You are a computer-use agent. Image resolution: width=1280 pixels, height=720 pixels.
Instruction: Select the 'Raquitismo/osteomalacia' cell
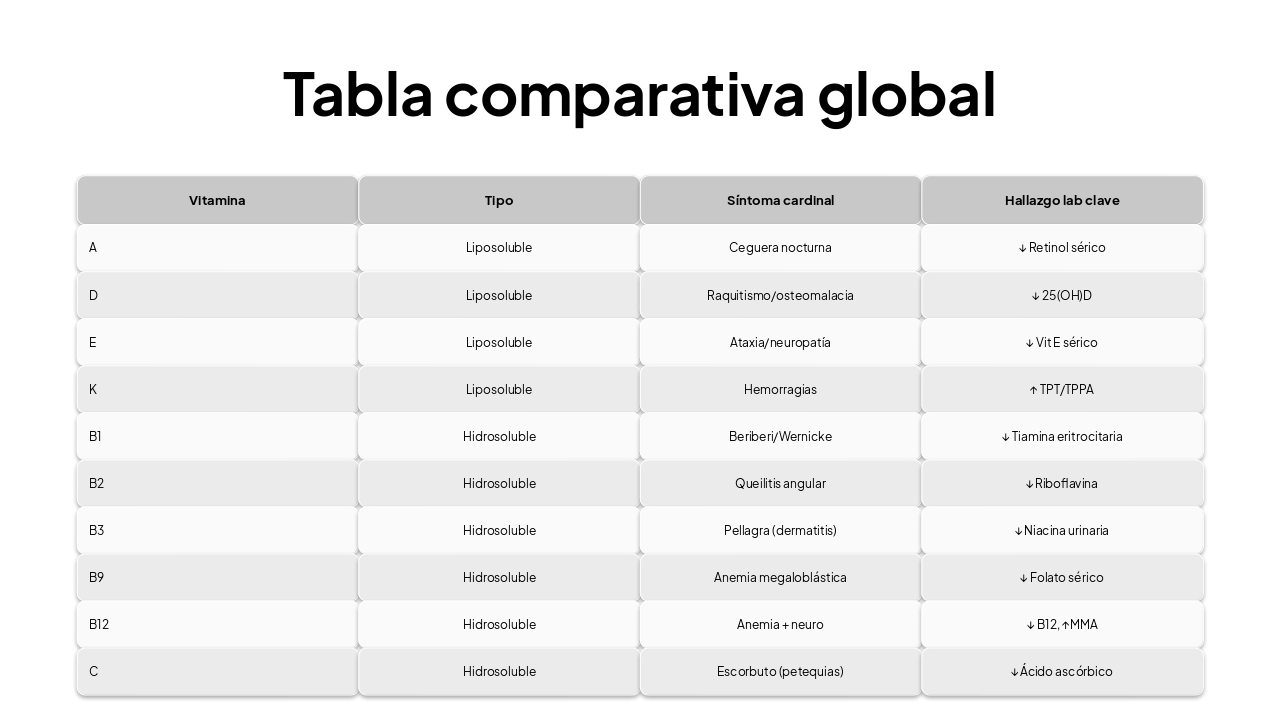pyautogui.click(x=780, y=295)
